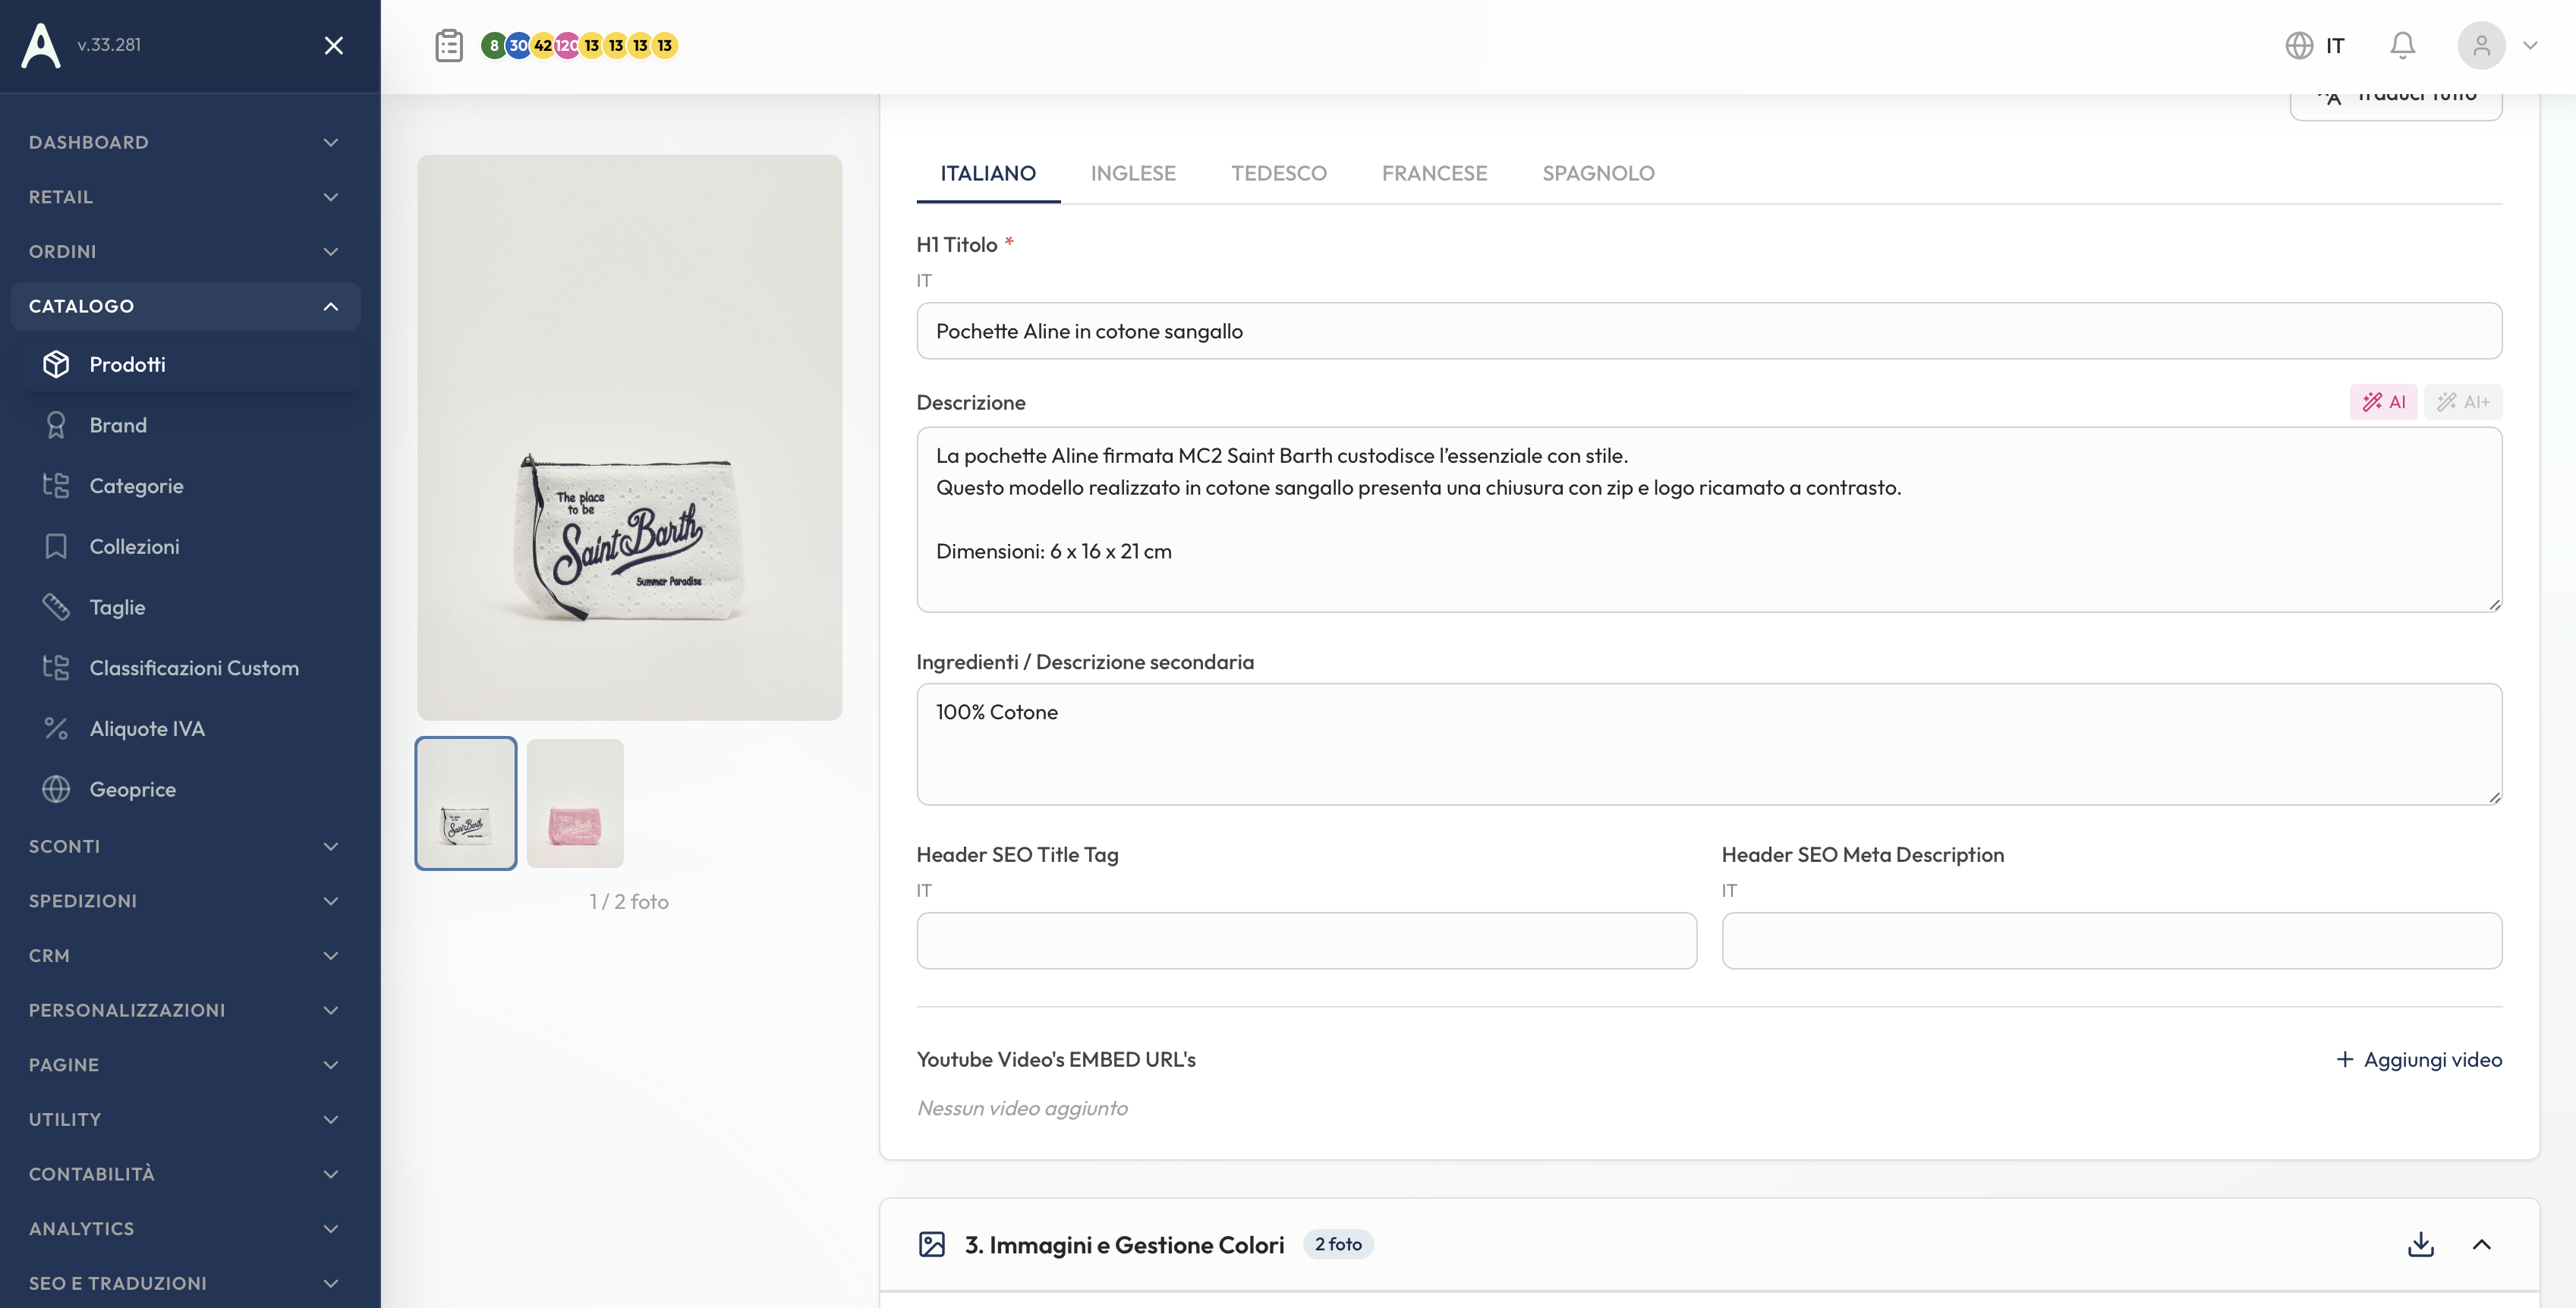Screen dimensions: 2576x1308
Task: Expand the DASHBOARD sidebar section
Action: click(185, 142)
